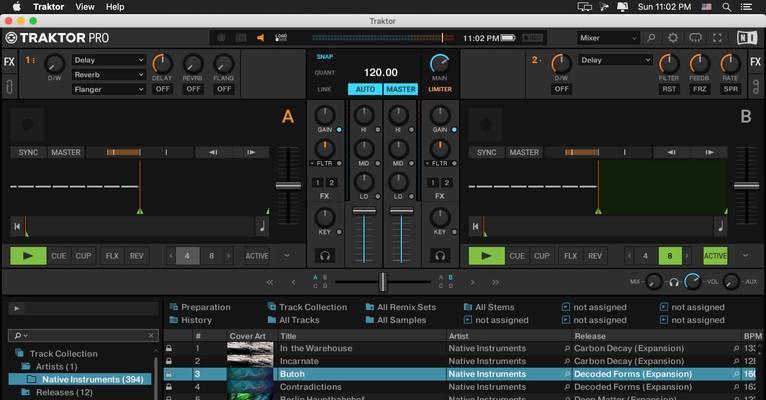Click the FRZ freeze button in FX 2
The image size is (766, 400).
700,89
